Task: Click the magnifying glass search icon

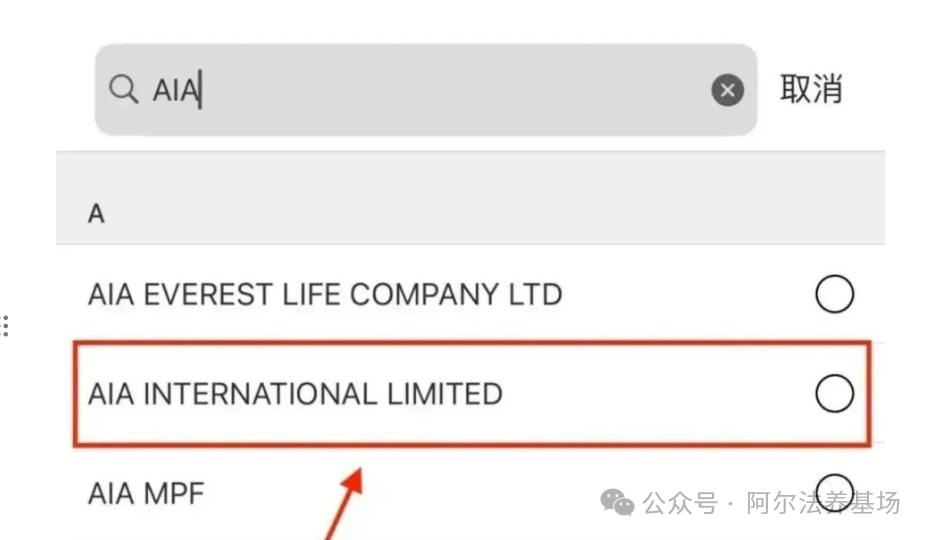Action: [x=123, y=90]
